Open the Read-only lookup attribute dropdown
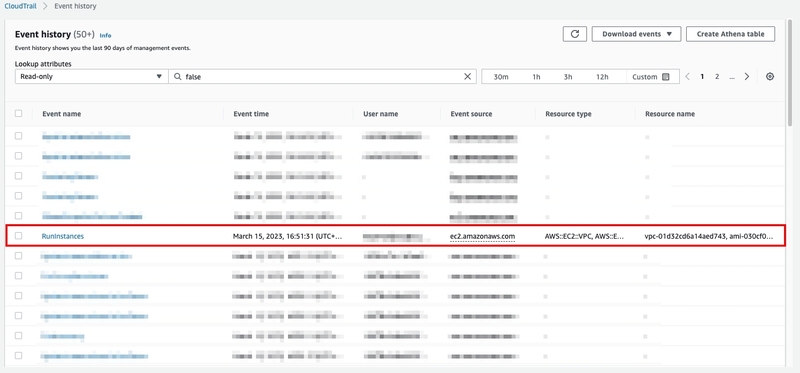 click(91, 77)
